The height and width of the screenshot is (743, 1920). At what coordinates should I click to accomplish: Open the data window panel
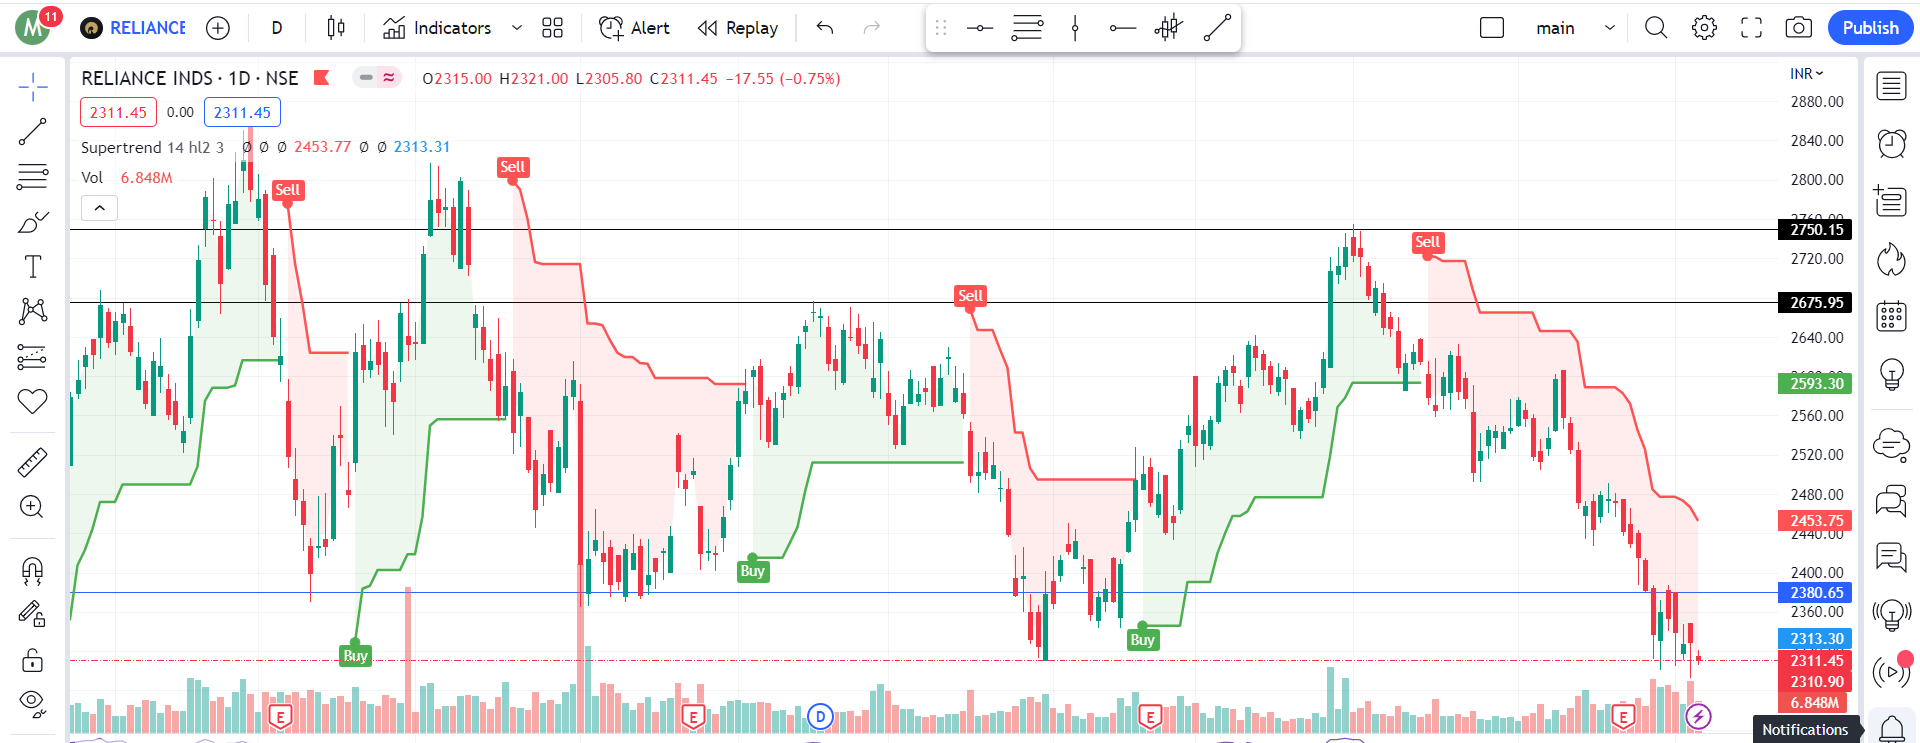tap(1891, 201)
